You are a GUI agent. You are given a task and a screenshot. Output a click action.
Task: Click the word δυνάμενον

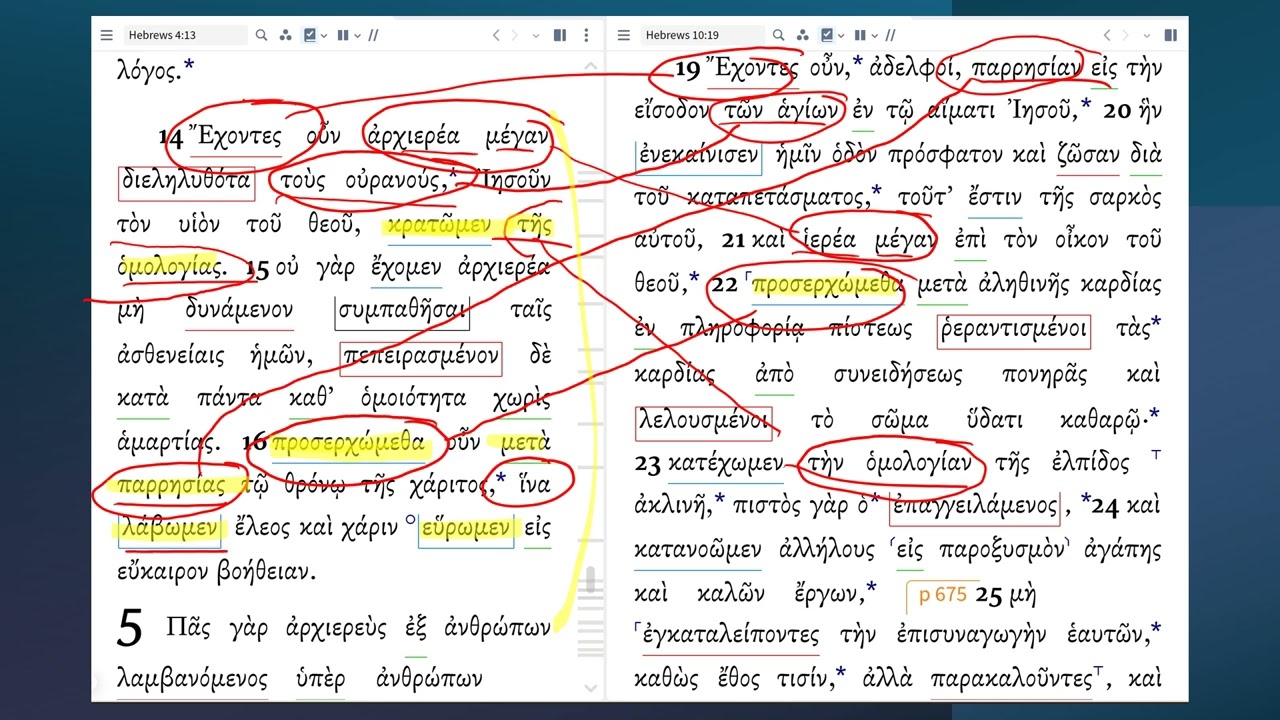pos(239,310)
